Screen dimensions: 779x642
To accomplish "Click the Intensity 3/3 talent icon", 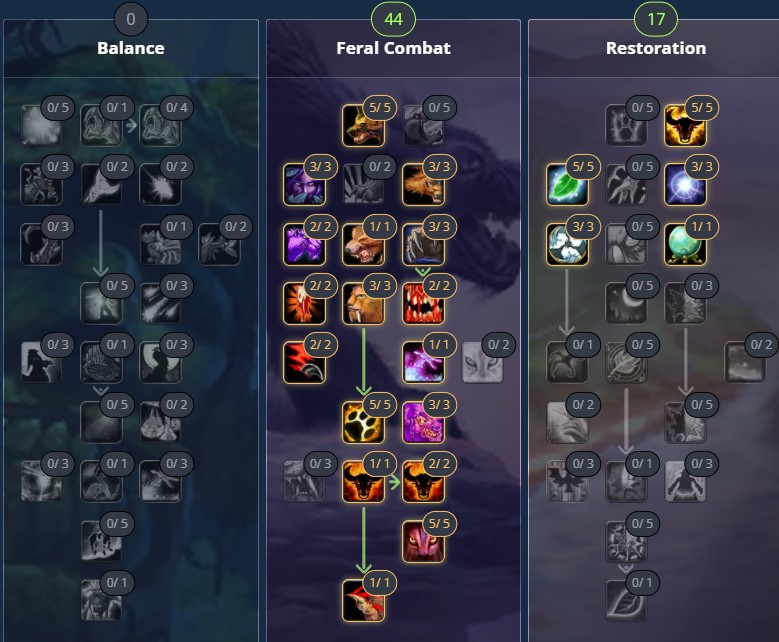I will [685, 184].
